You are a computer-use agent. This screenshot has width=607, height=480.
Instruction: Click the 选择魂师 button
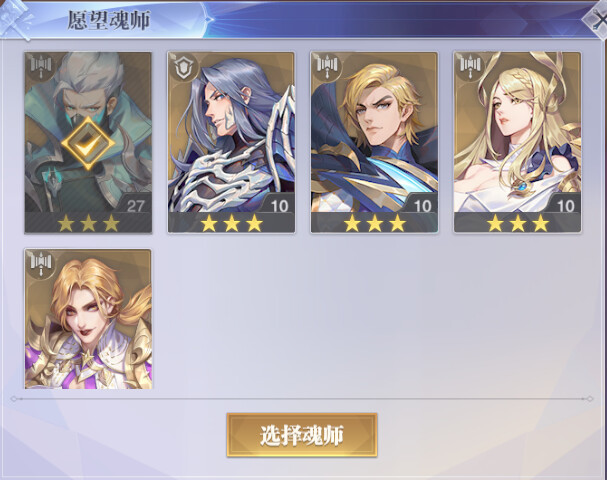click(x=302, y=435)
